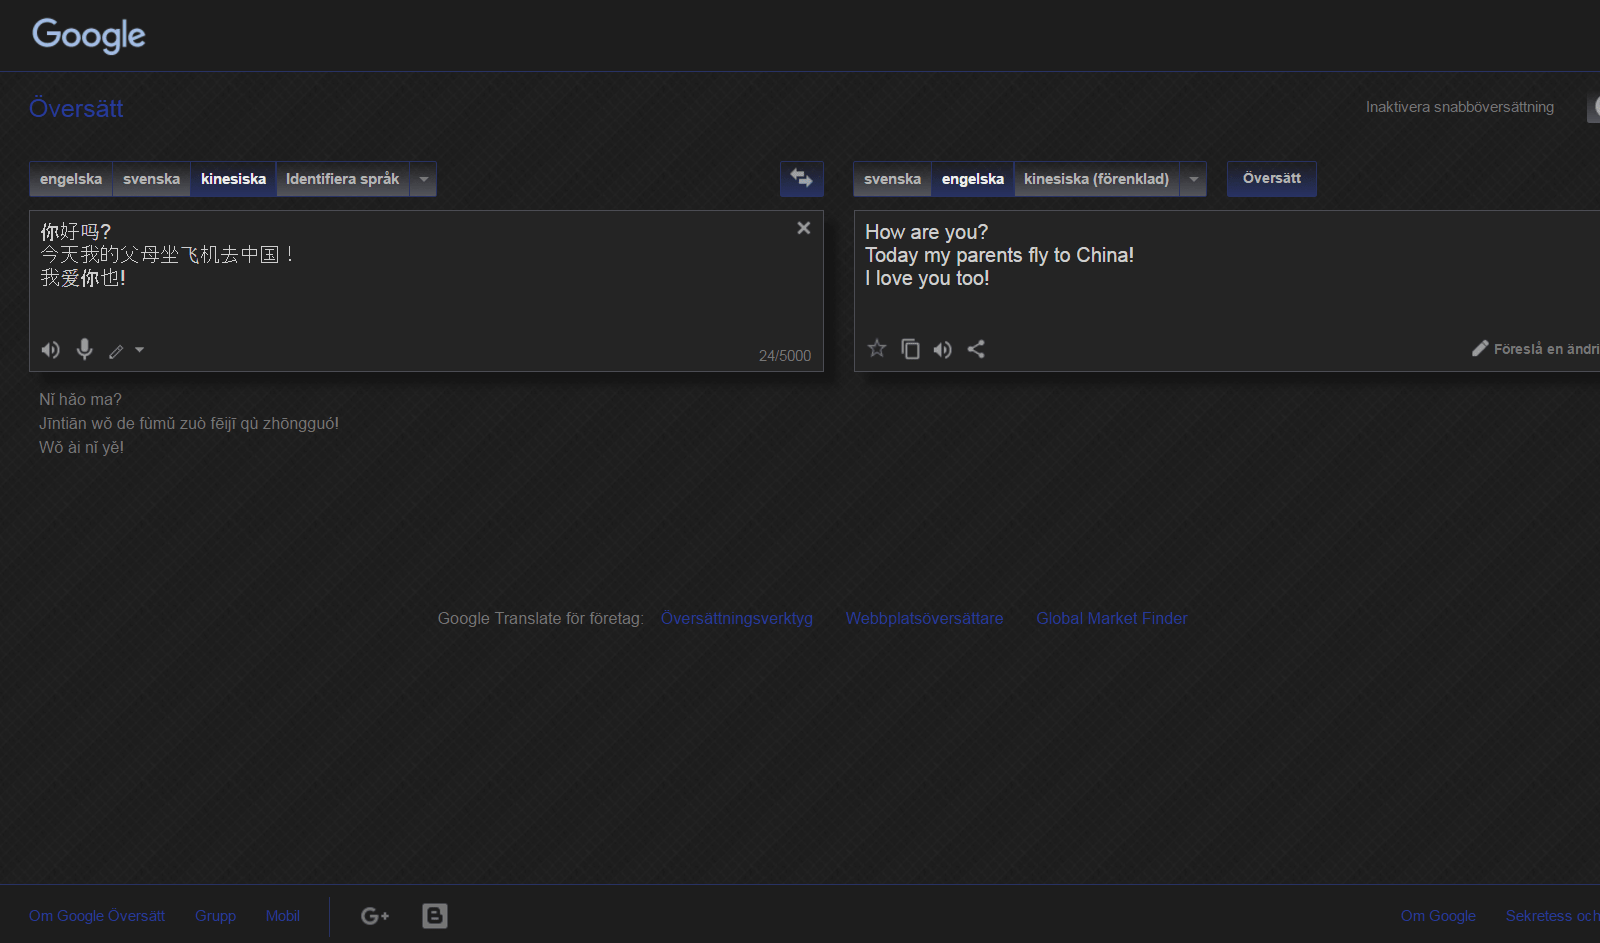Open the Grupp footer link
This screenshot has height=943, width=1600.
[215, 916]
